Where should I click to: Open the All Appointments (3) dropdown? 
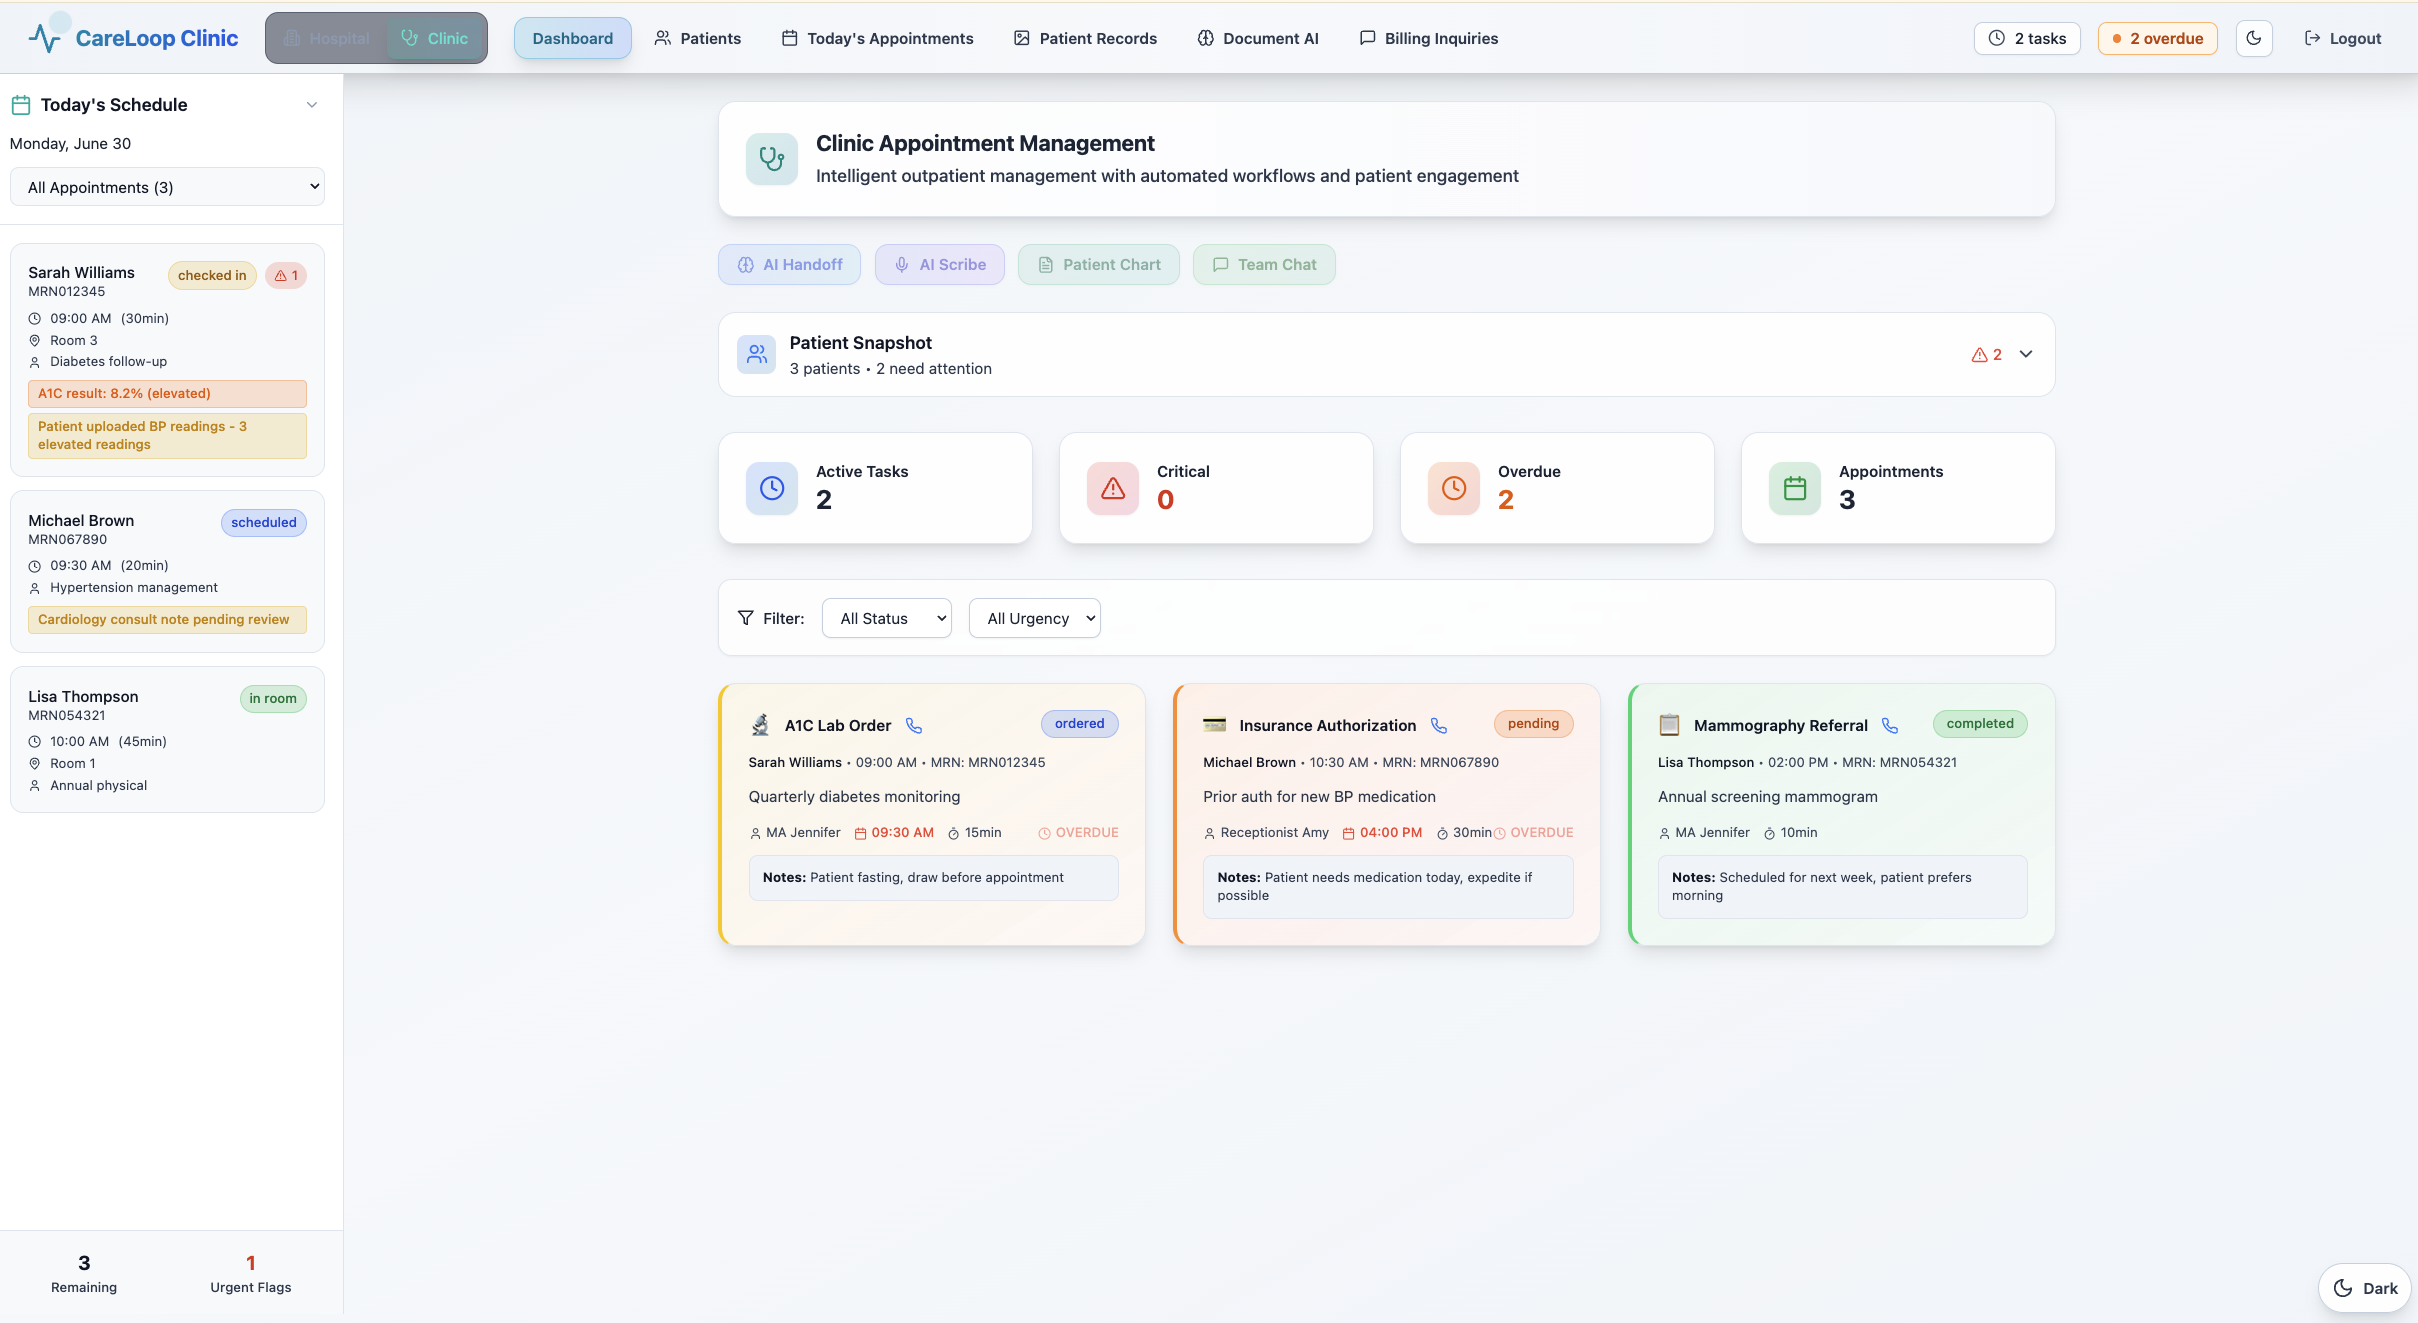(167, 187)
